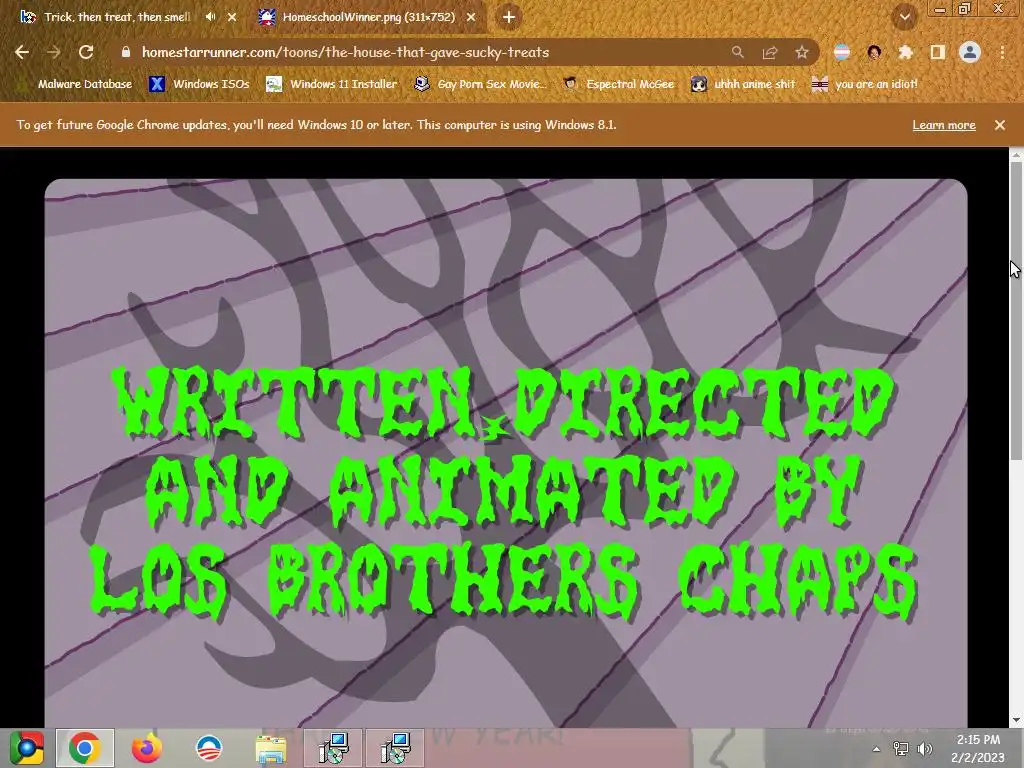Open the Windows ISOs bookmark
Image resolution: width=1024 pixels, height=768 pixels.
pos(199,84)
